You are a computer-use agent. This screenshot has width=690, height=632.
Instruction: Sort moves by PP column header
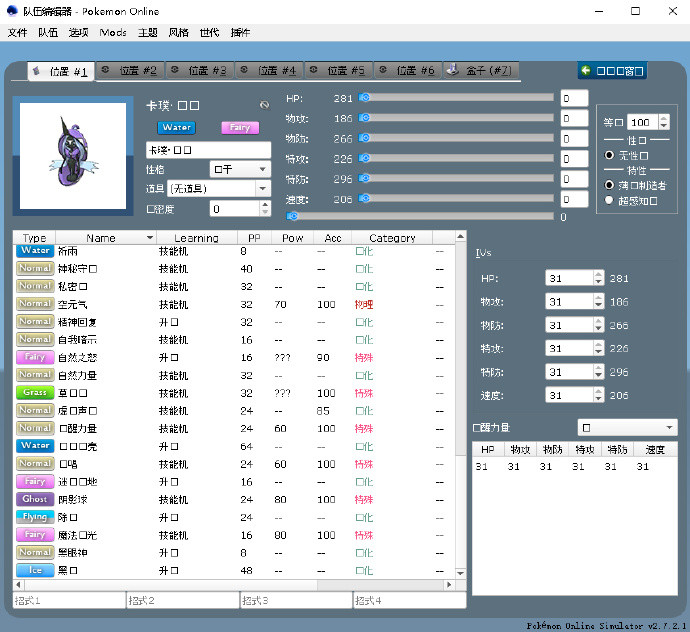coord(254,238)
